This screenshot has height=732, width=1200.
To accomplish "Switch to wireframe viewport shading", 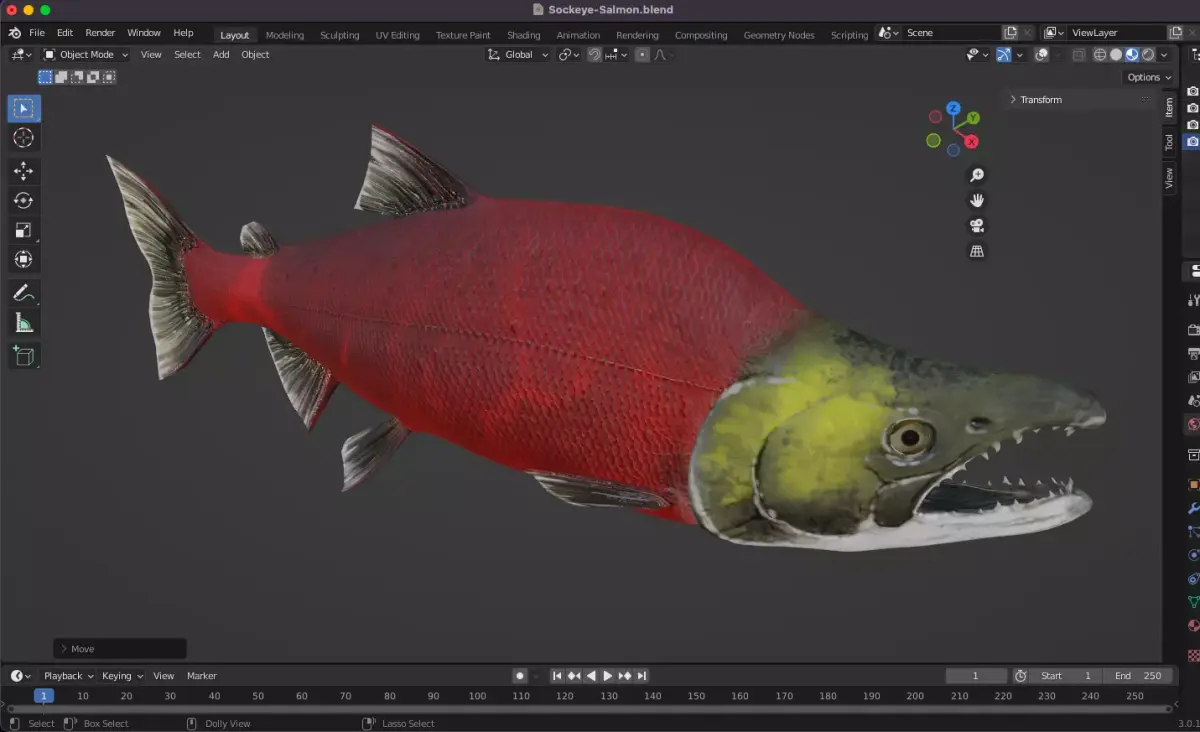I will point(1100,55).
